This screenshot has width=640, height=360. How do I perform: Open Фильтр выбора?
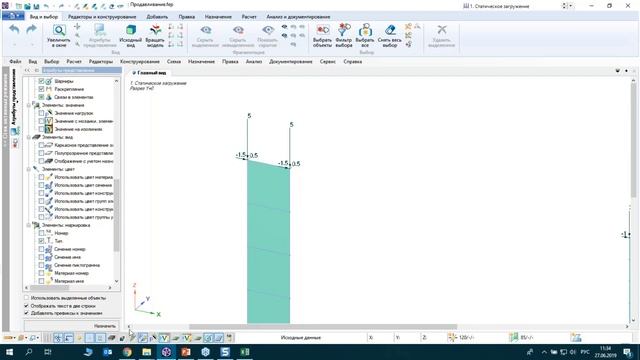click(344, 36)
